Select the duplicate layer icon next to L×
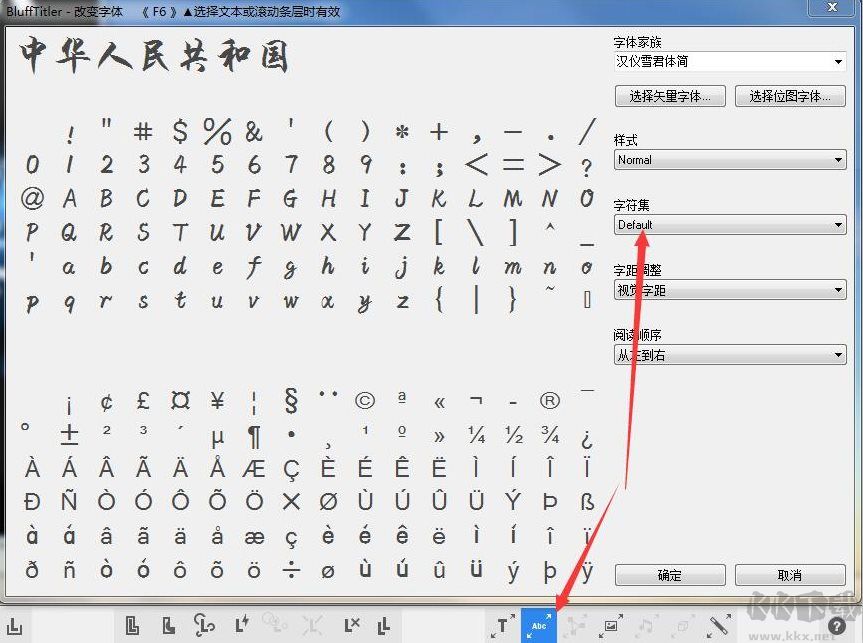 tap(384, 624)
